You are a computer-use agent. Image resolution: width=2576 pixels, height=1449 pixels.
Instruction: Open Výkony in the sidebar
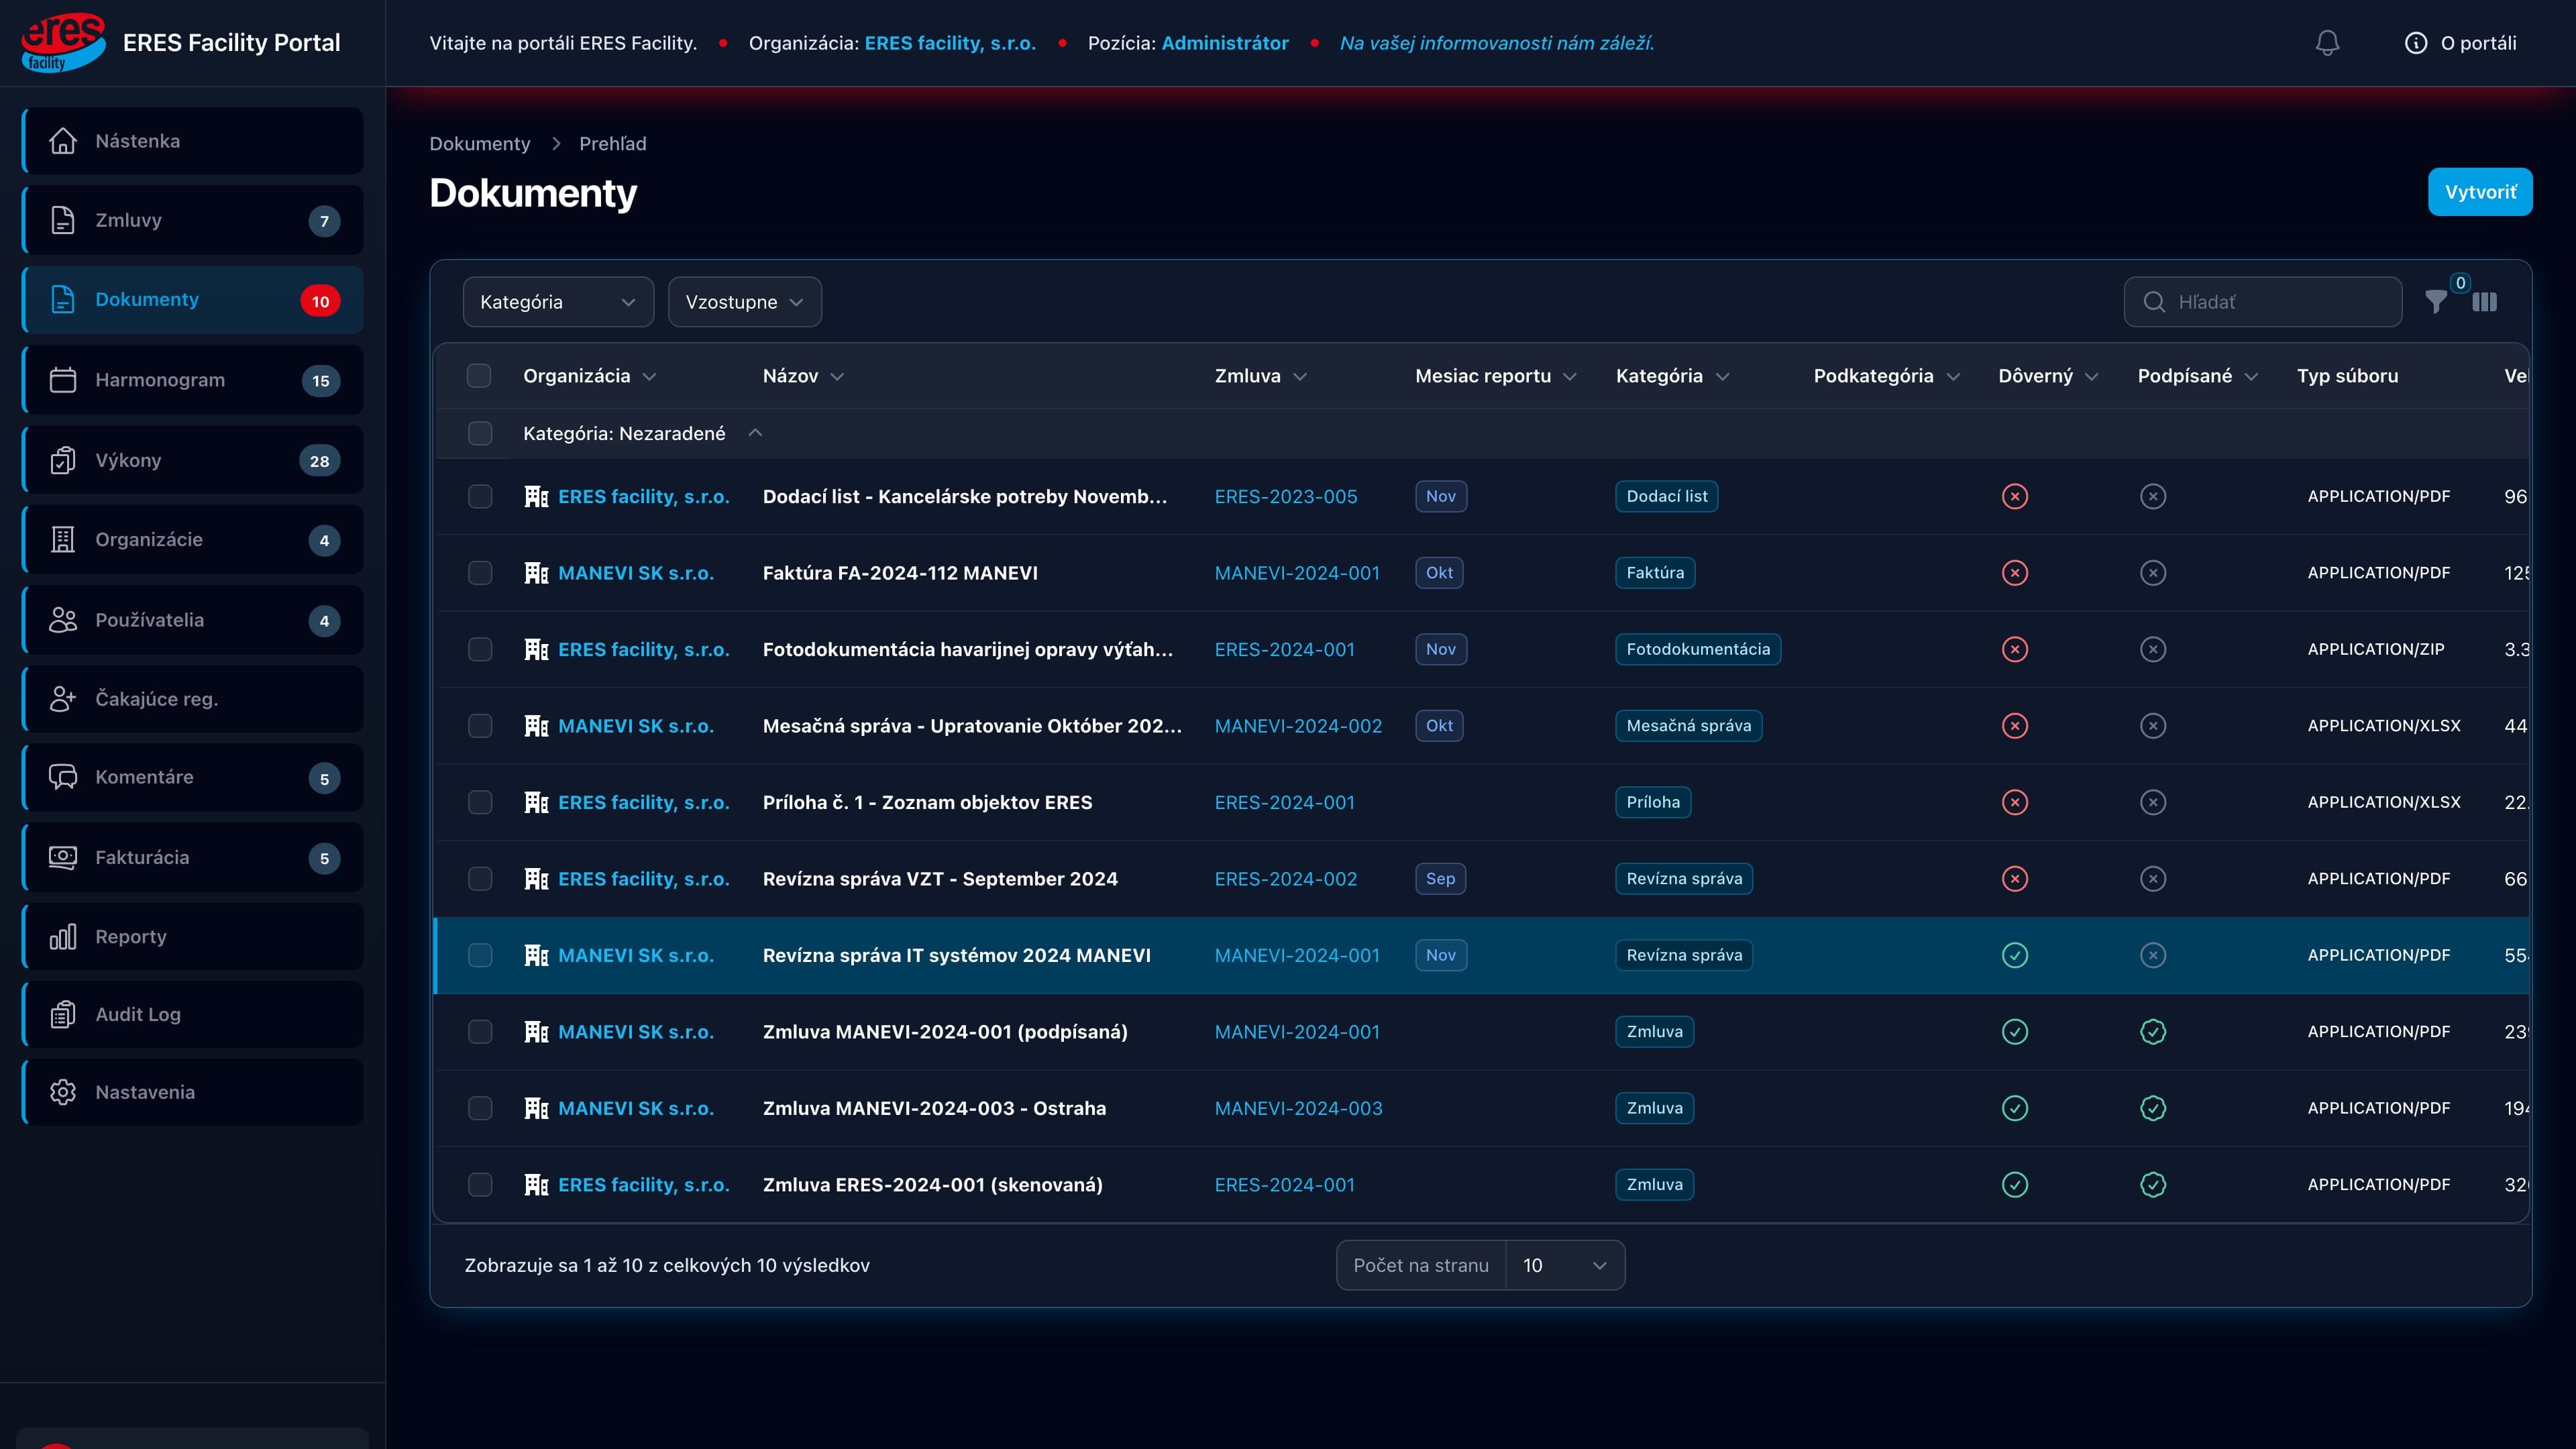[193, 460]
